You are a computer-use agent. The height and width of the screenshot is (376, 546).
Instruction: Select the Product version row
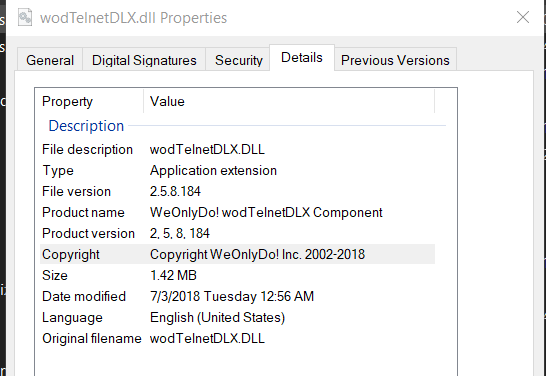[237, 233]
